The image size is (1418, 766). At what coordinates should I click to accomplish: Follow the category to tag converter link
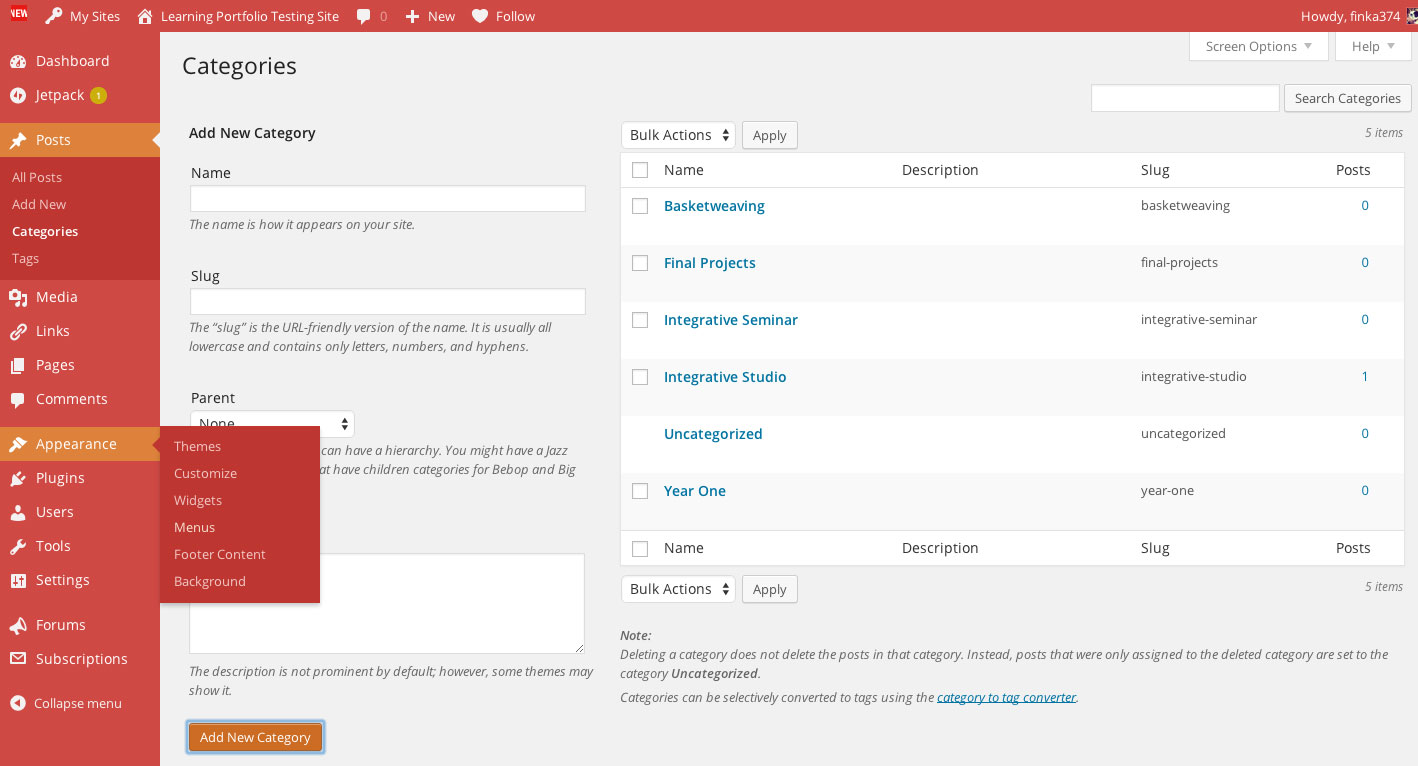click(1006, 697)
